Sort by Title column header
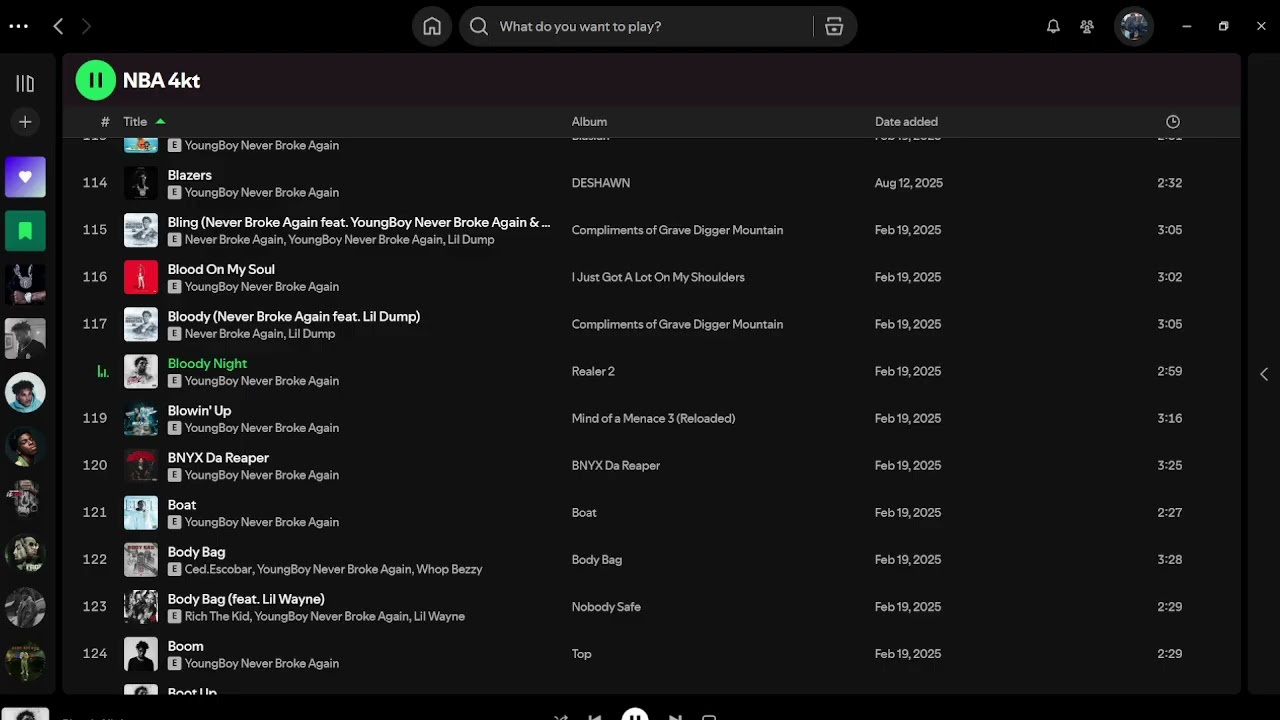The height and width of the screenshot is (720, 1280). (x=135, y=122)
